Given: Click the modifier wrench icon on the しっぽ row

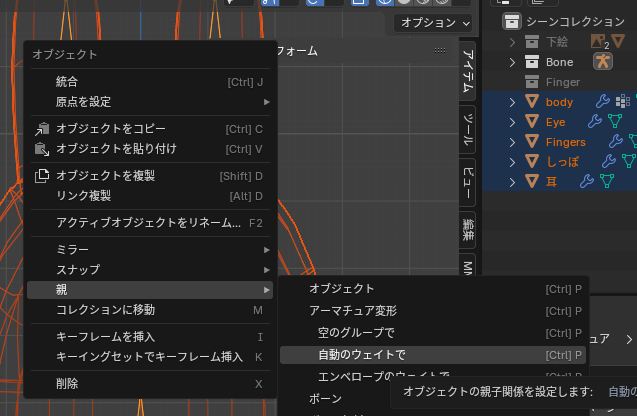Looking at the screenshot, I should pos(609,161).
